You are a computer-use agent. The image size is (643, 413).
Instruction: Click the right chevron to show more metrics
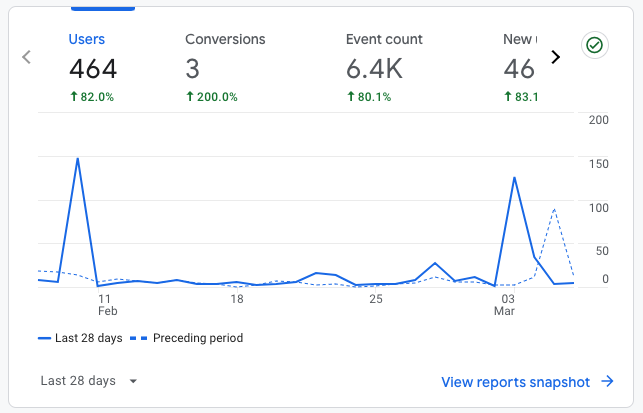pyautogui.click(x=556, y=57)
